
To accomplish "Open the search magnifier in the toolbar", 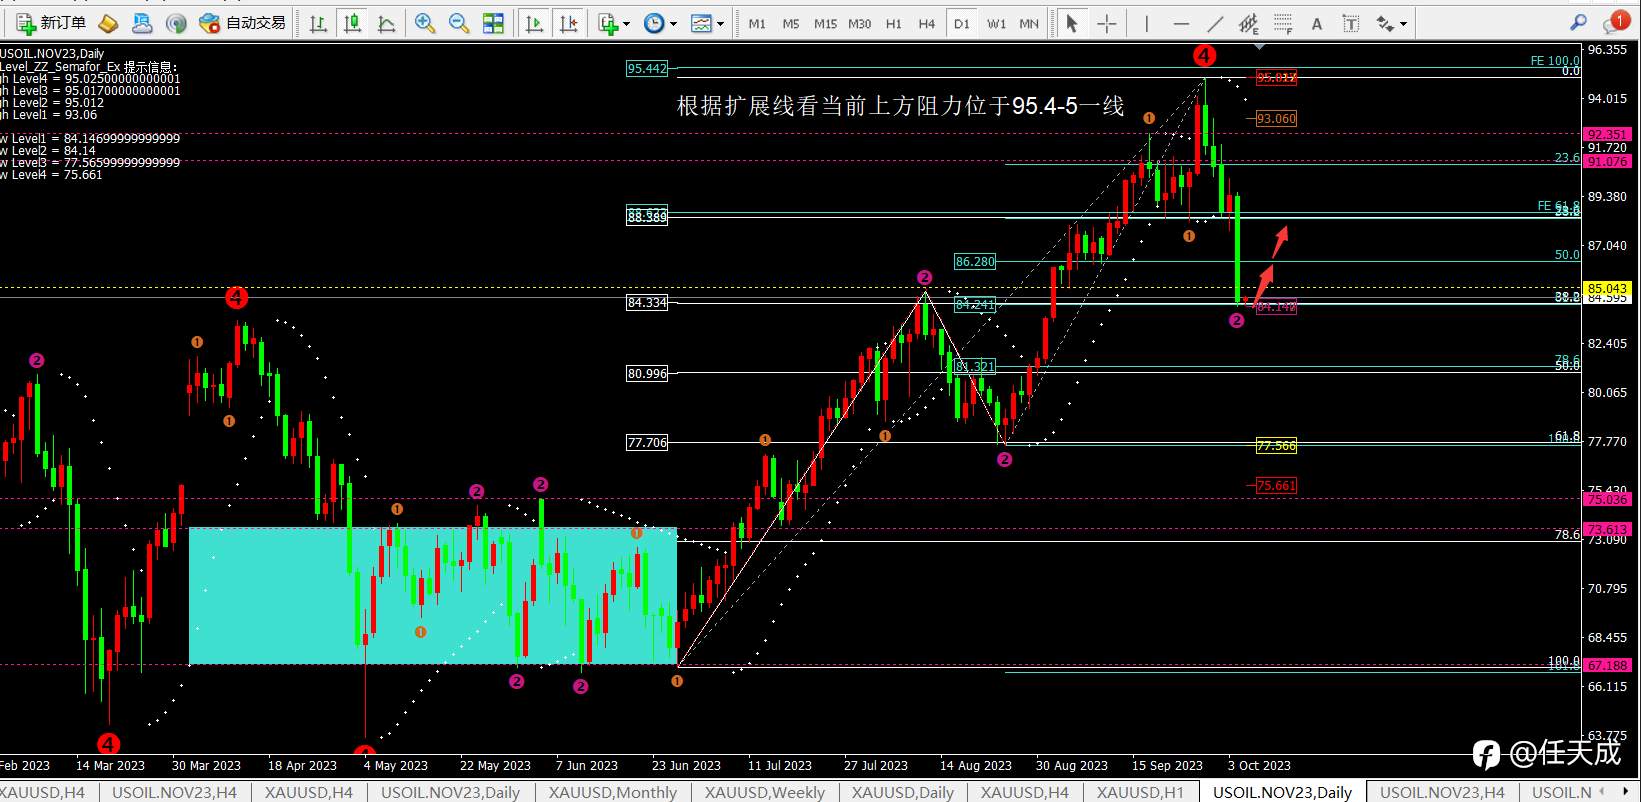I will 1578,22.
